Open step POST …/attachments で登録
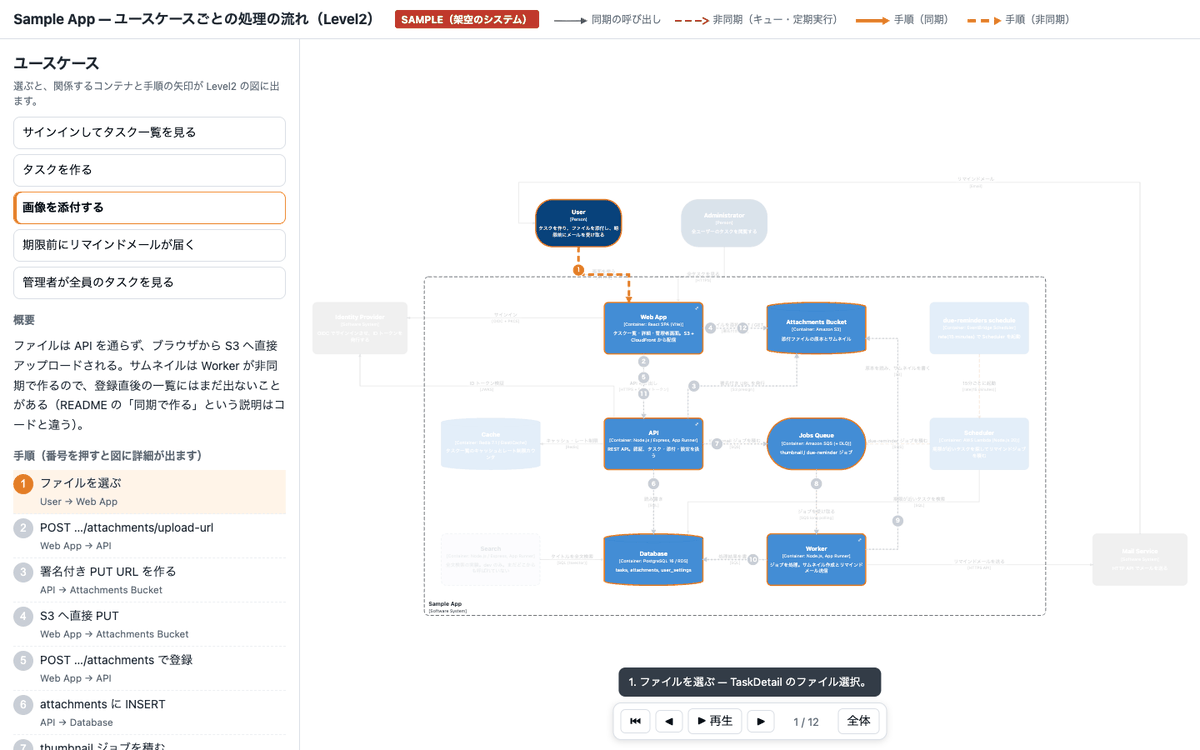This screenshot has width=1200, height=750. point(149,669)
